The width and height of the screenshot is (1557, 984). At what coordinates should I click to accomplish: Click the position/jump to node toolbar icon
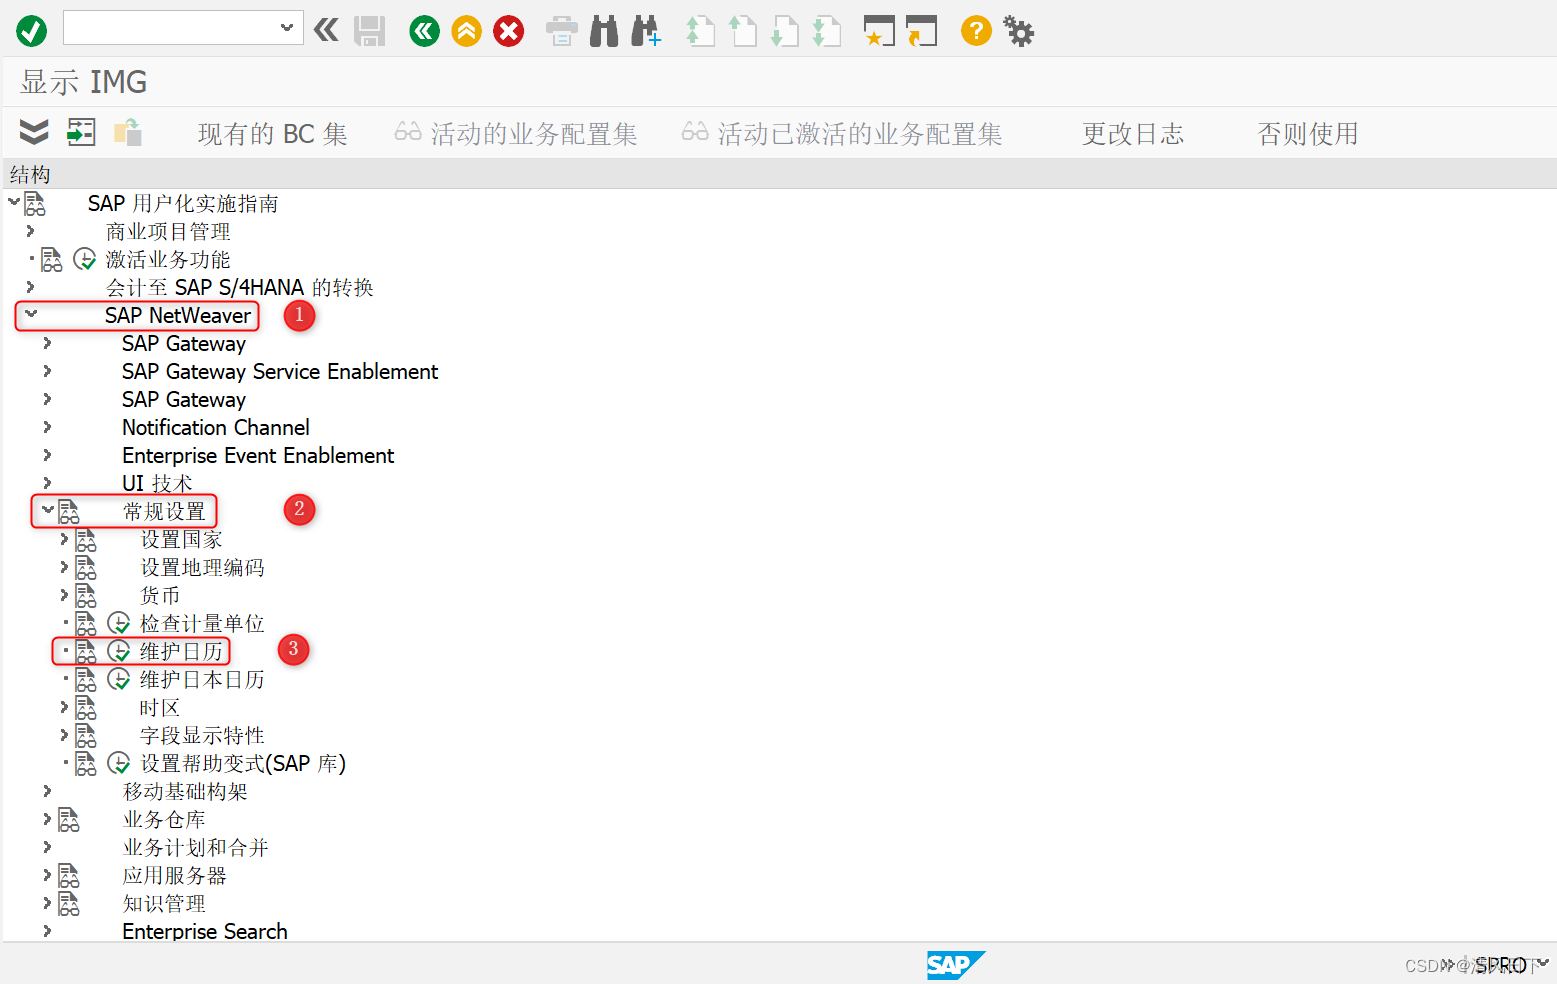[x=81, y=132]
